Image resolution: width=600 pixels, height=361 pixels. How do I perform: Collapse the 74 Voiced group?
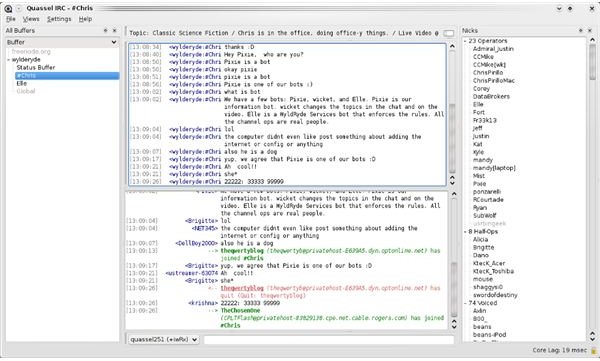tap(465, 303)
